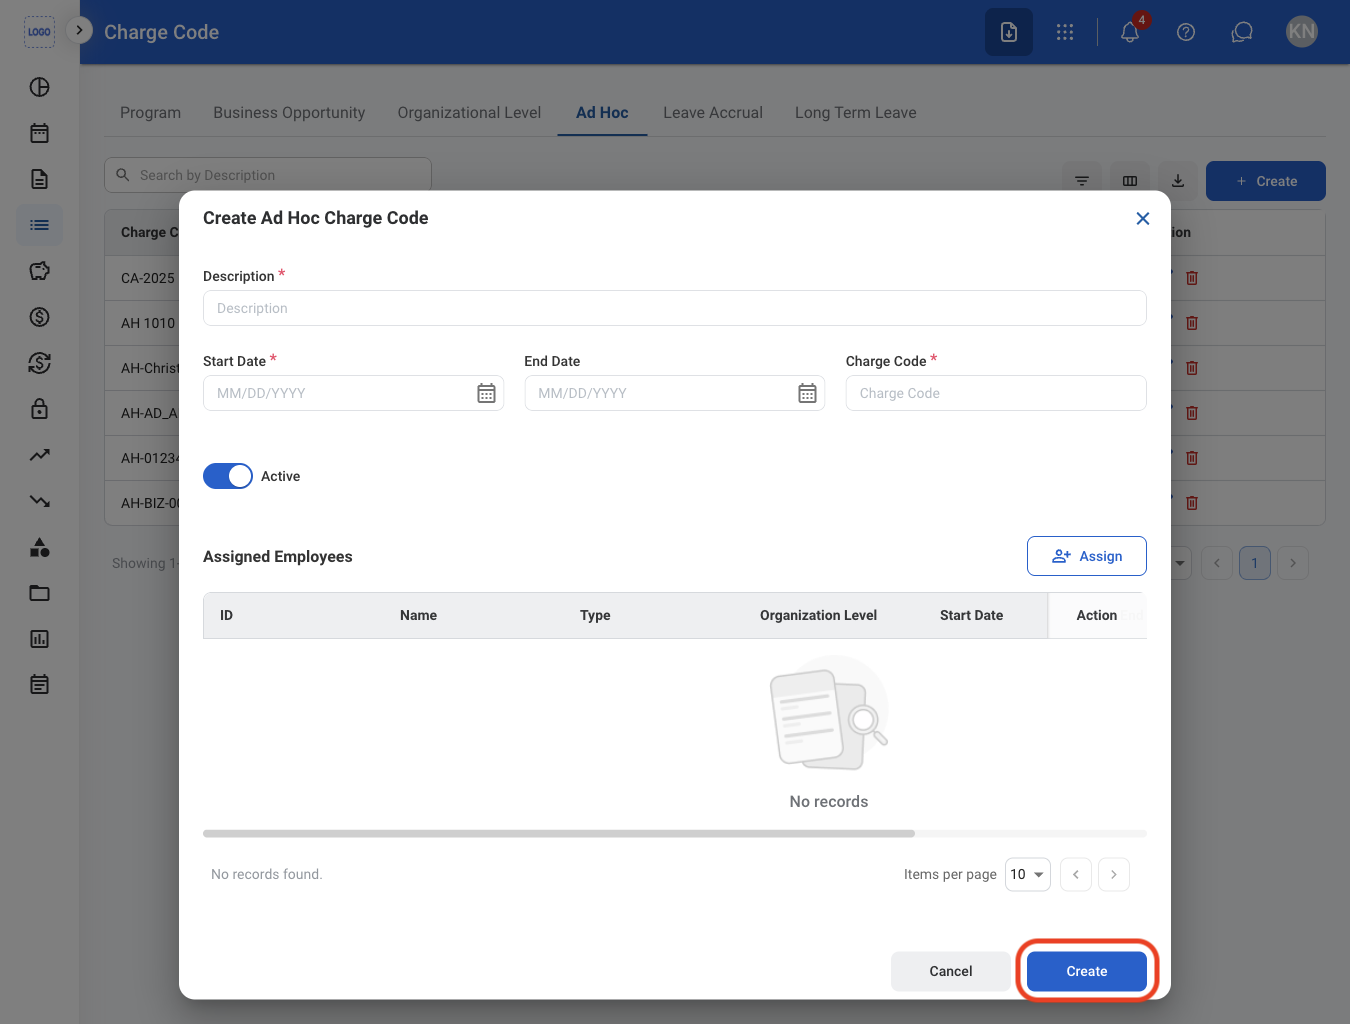Open the apps grid menu
1350x1024 pixels.
click(1065, 32)
